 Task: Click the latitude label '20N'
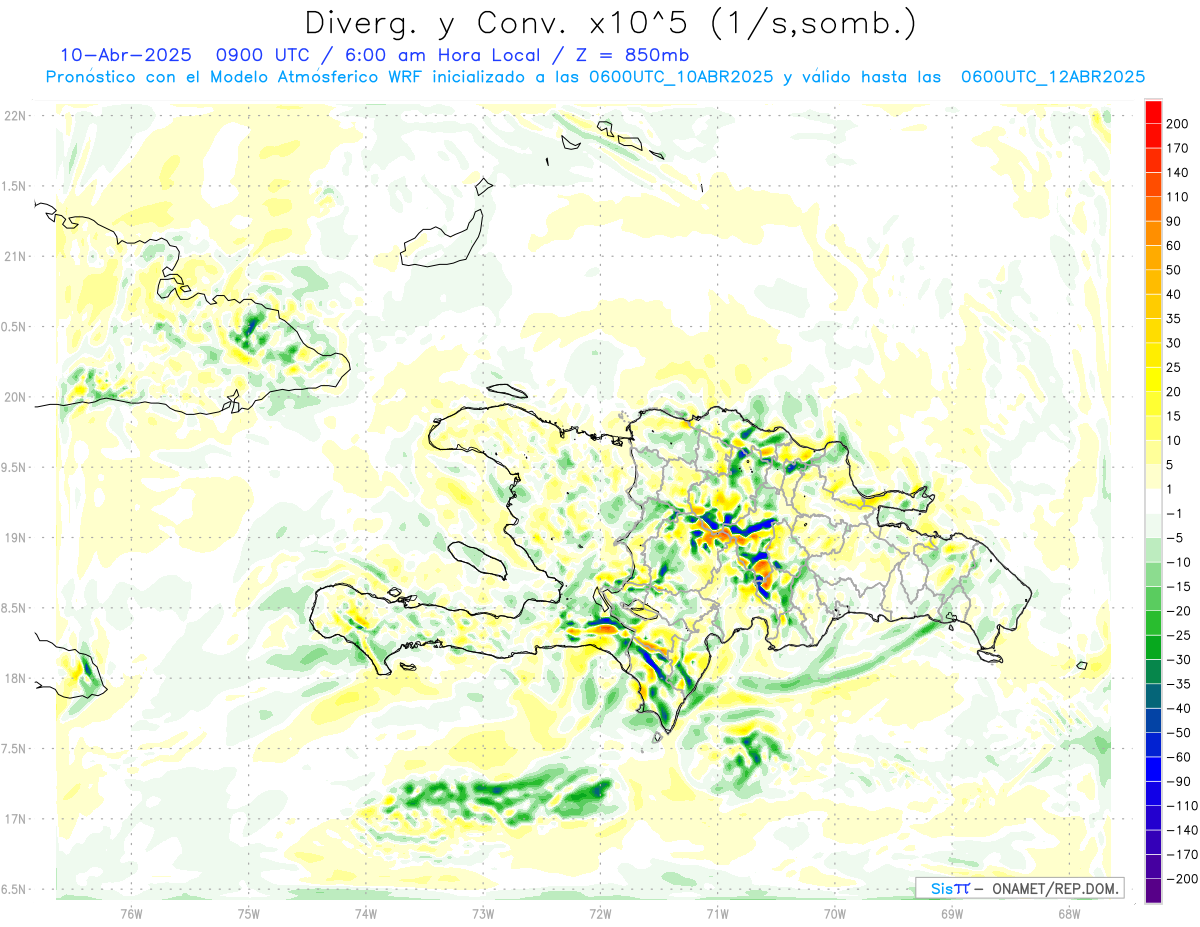tap(14, 397)
